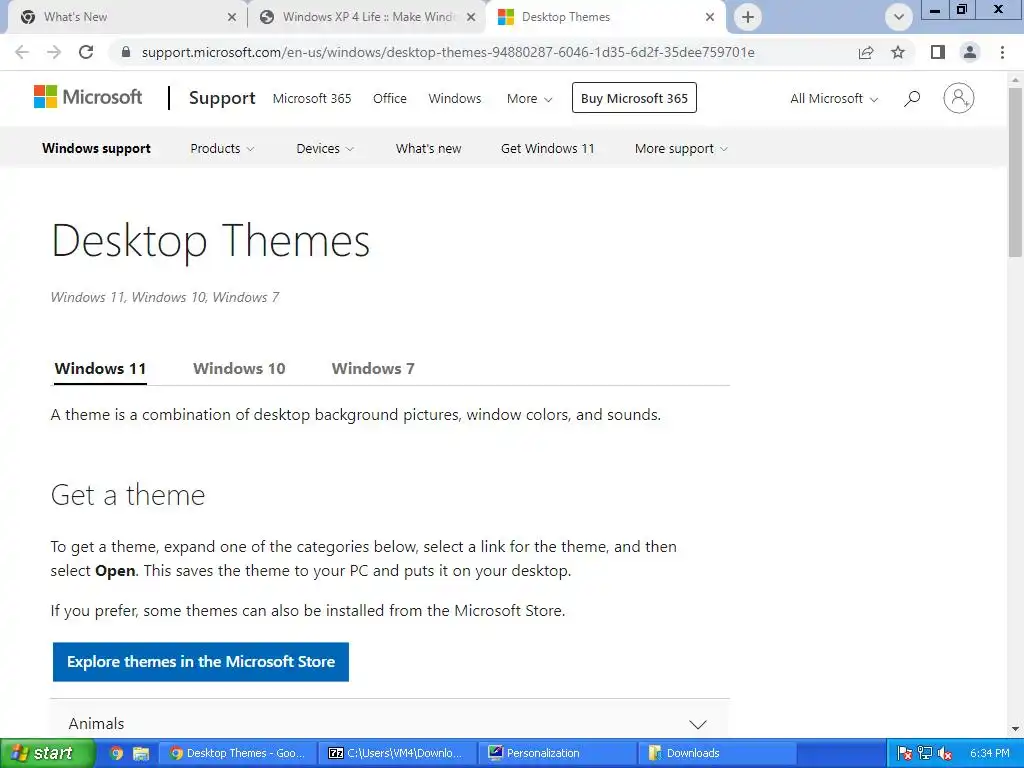Screen dimensions: 1024x768
Task: Sign in with the account icon
Action: (959, 98)
